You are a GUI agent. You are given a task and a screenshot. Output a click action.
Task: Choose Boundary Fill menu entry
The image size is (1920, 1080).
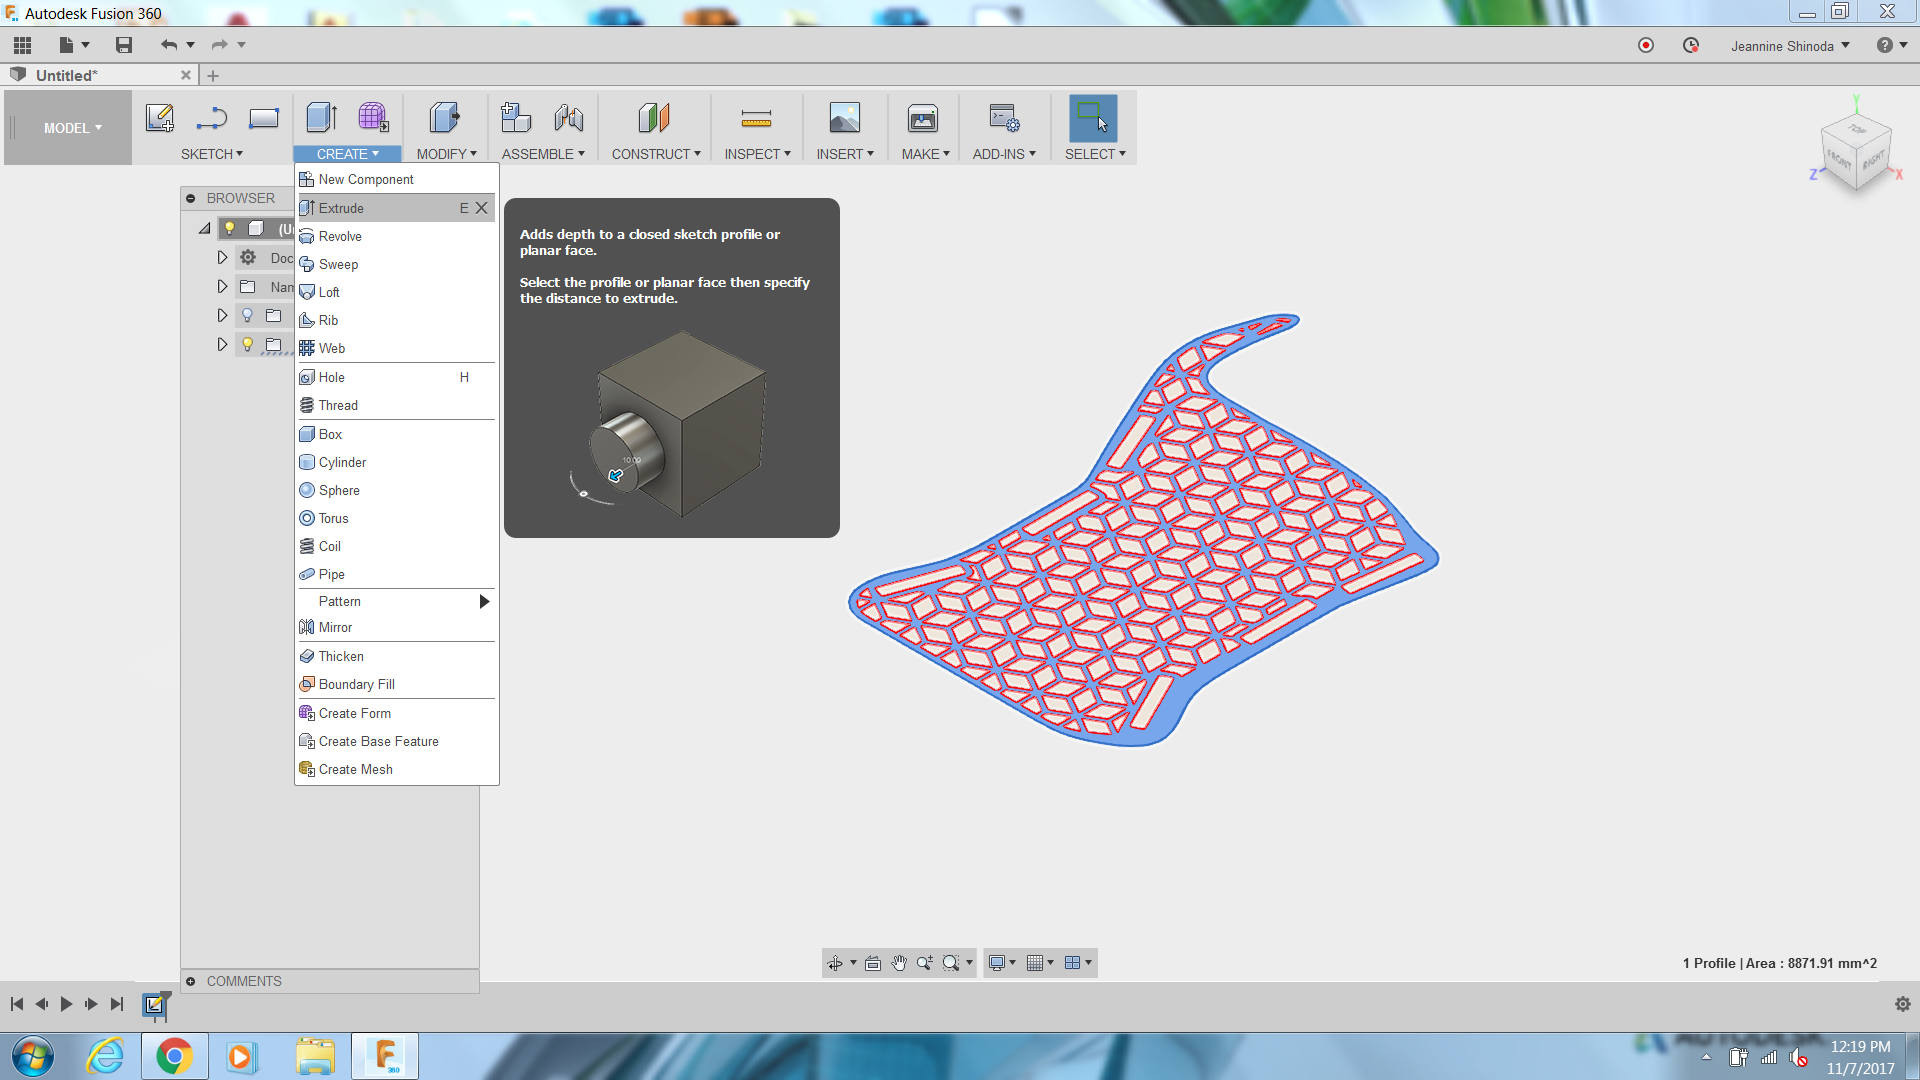click(397, 684)
